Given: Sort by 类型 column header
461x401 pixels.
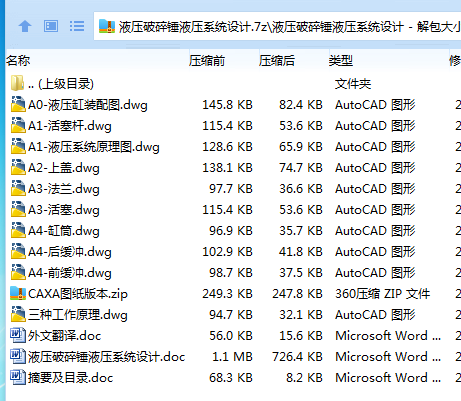Looking at the screenshot, I should pyautogui.click(x=341, y=61).
